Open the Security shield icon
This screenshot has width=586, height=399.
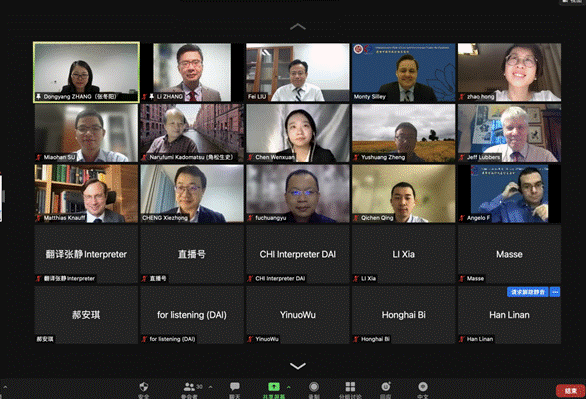click(x=144, y=387)
